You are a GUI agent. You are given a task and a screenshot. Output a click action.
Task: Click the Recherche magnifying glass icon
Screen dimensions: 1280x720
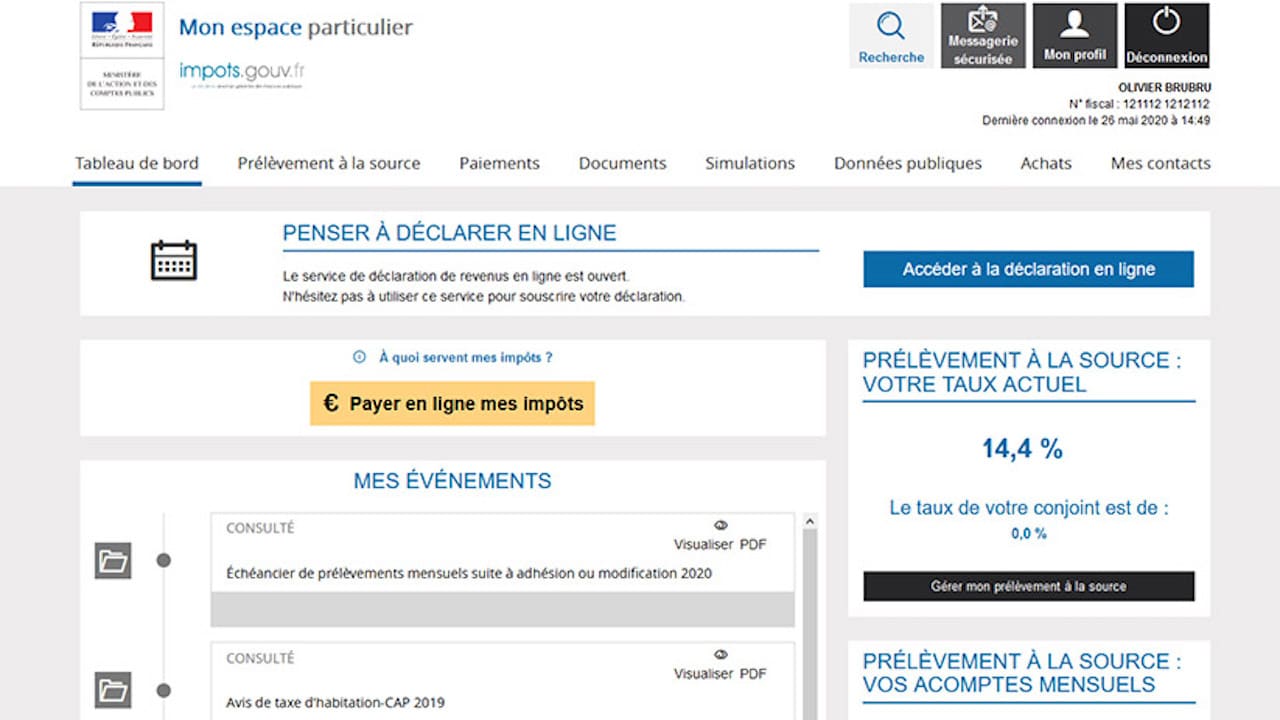[x=890, y=26]
